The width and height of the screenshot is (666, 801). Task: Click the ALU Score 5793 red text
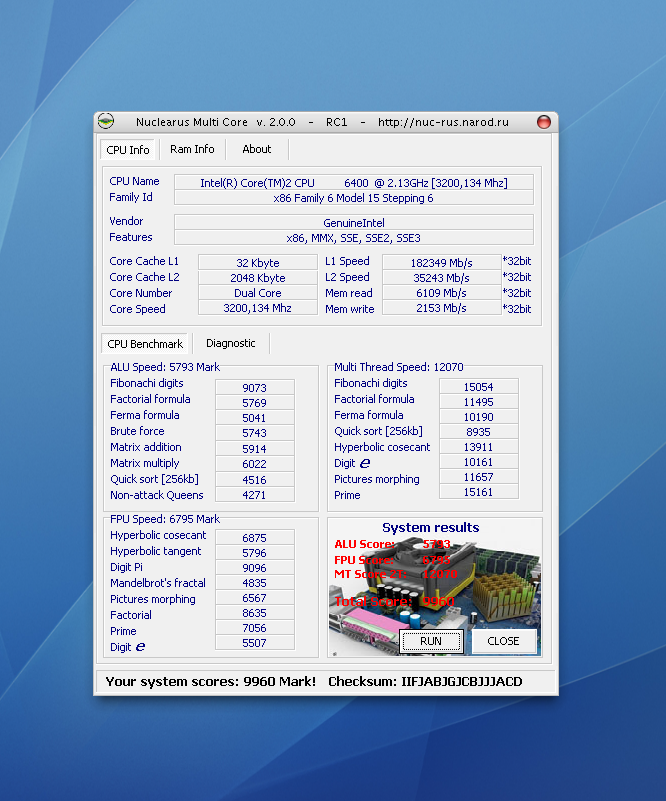click(x=393, y=544)
